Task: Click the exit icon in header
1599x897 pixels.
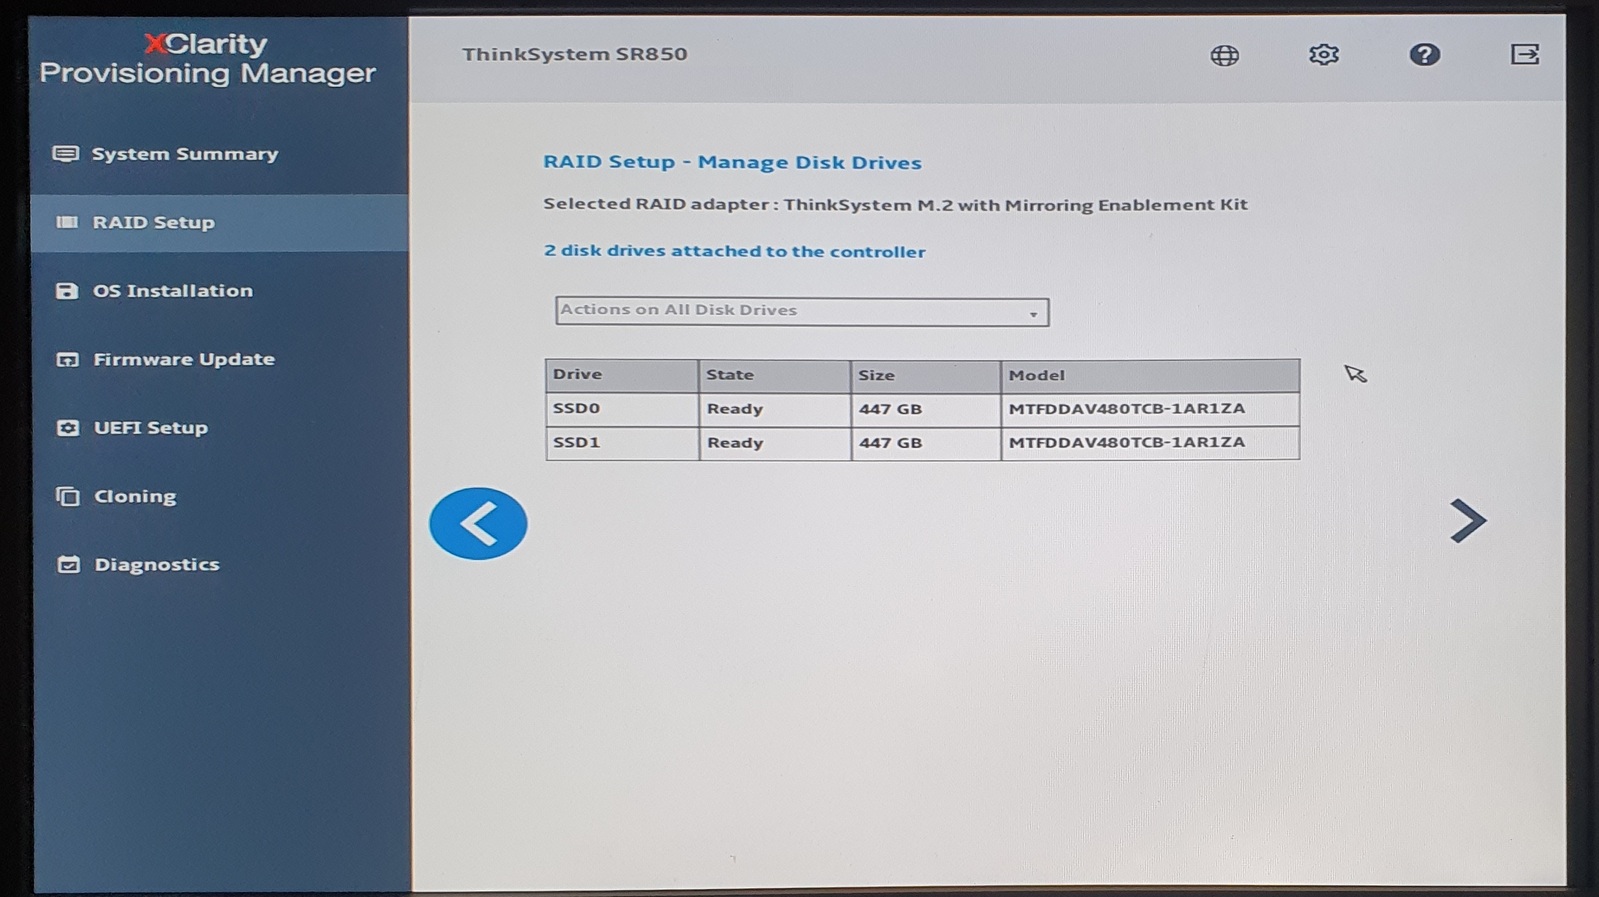Action: (1524, 54)
